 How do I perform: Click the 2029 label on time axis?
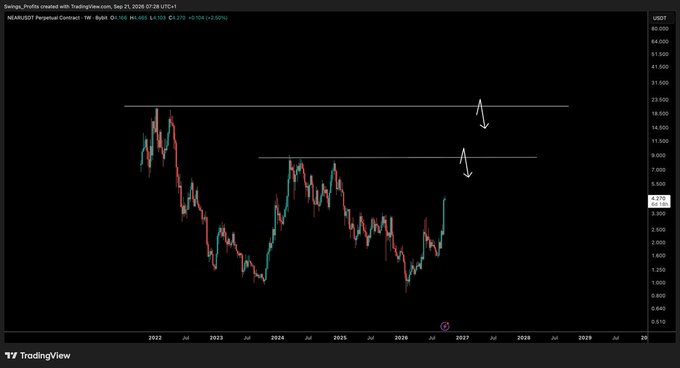tap(585, 338)
